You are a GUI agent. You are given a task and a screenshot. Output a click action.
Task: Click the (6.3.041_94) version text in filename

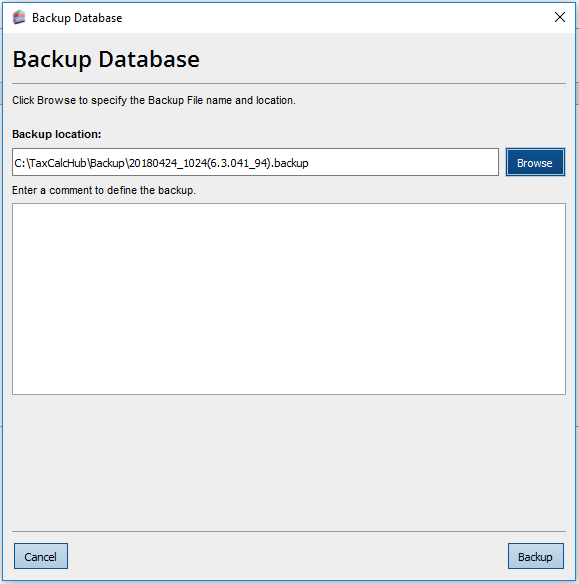(239, 163)
